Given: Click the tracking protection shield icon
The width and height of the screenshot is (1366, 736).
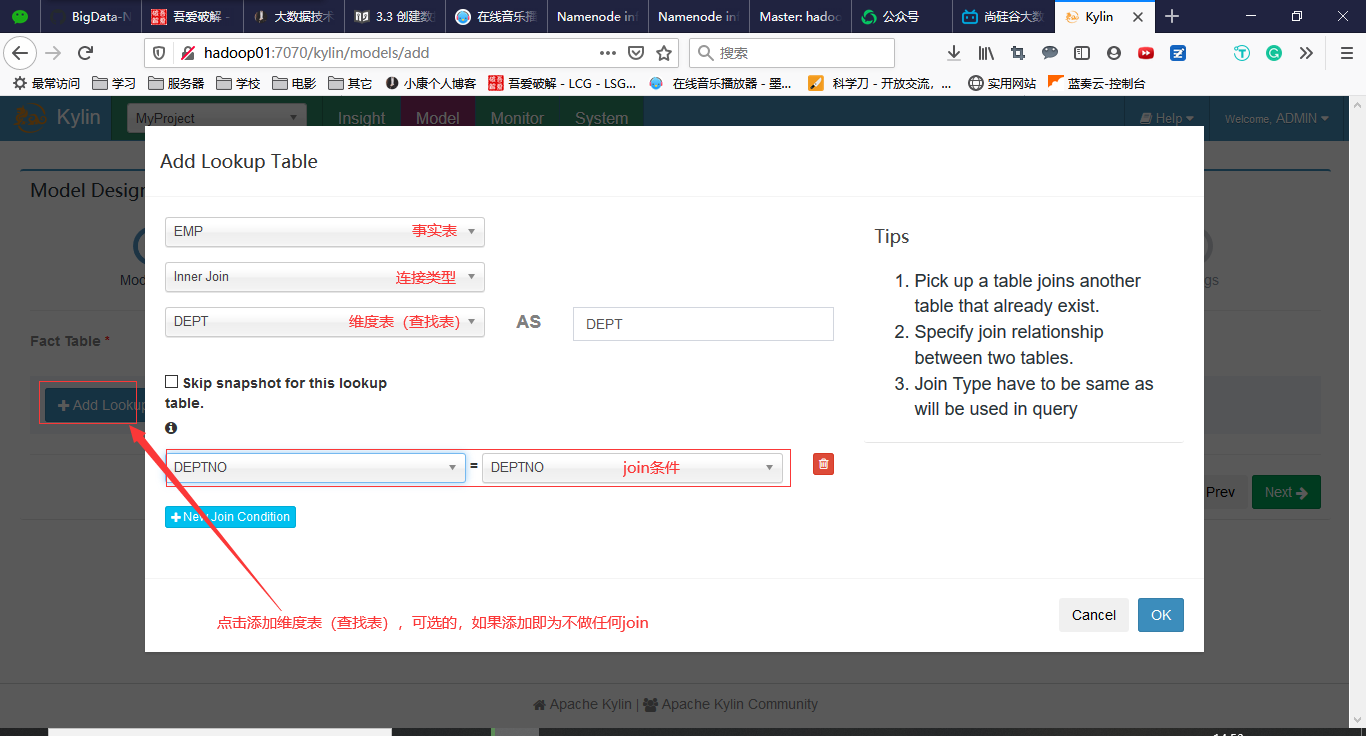Looking at the screenshot, I should pyautogui.click(x=160, y=53).
